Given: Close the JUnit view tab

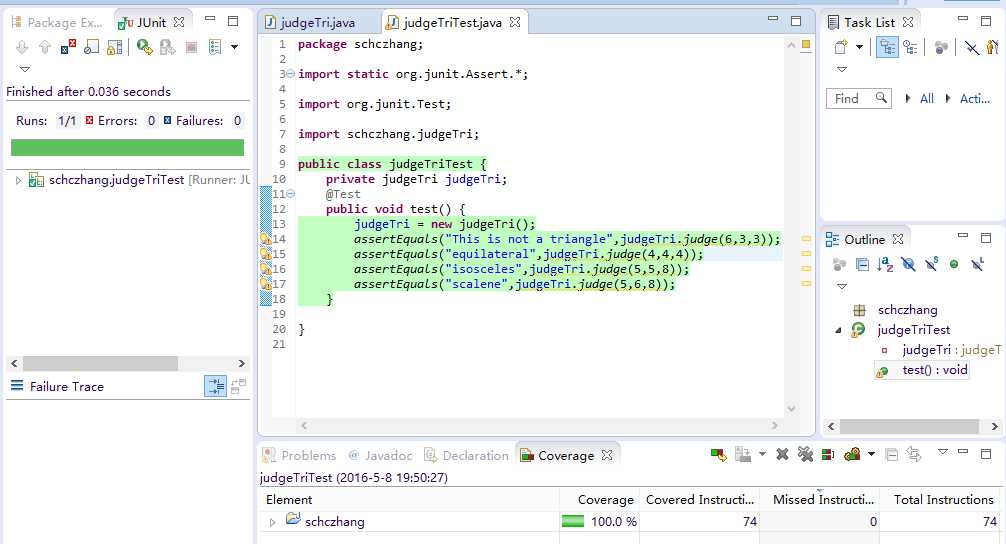Looking at the screenshot, I should click(179, 22).
